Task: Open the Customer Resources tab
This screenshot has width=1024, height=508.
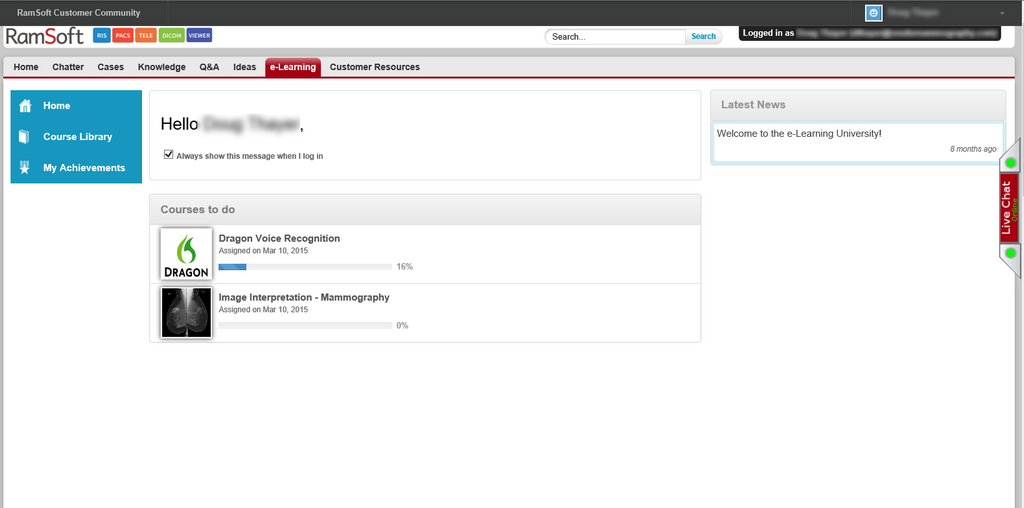Action: [x=374, y=67]
